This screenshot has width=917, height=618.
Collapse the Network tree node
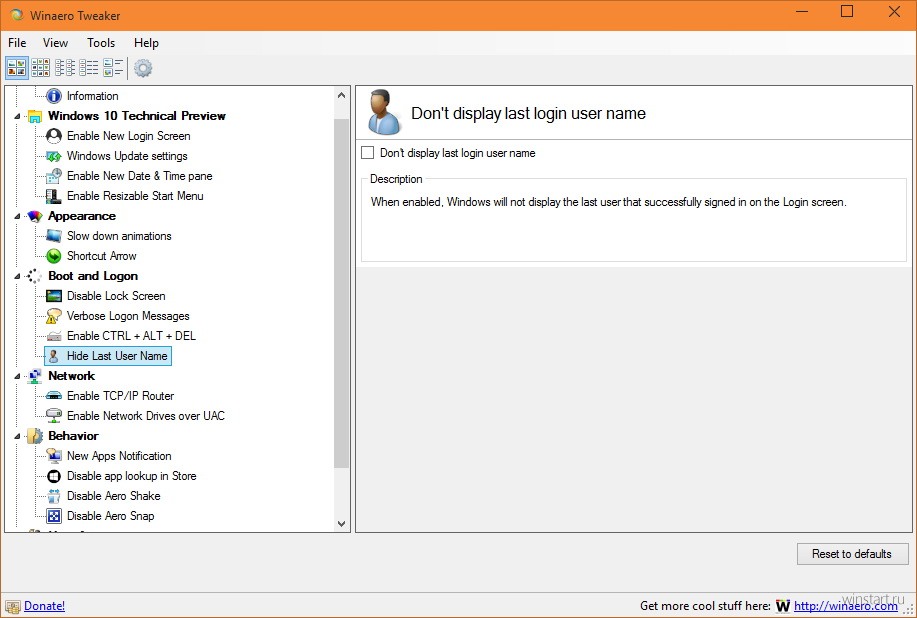pyautogui.click(x=17, y=377)
